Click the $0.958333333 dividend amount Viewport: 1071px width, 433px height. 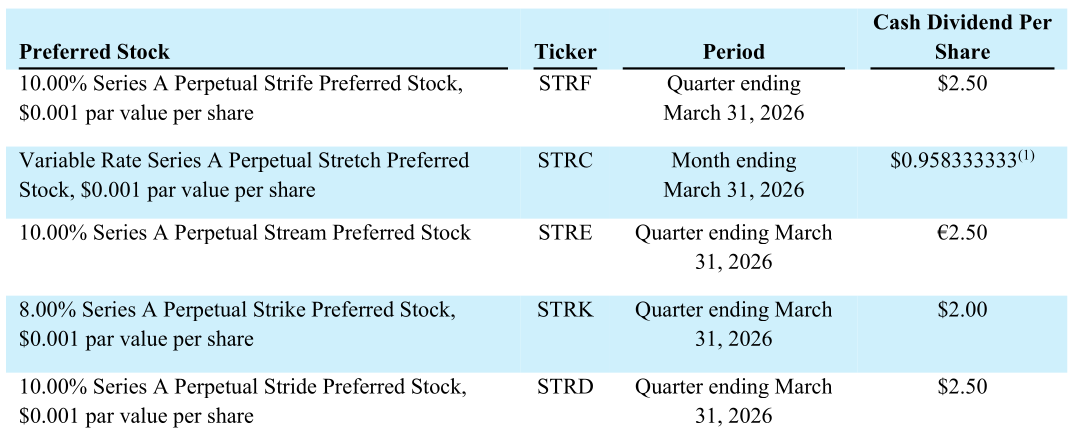pos(954,162)
